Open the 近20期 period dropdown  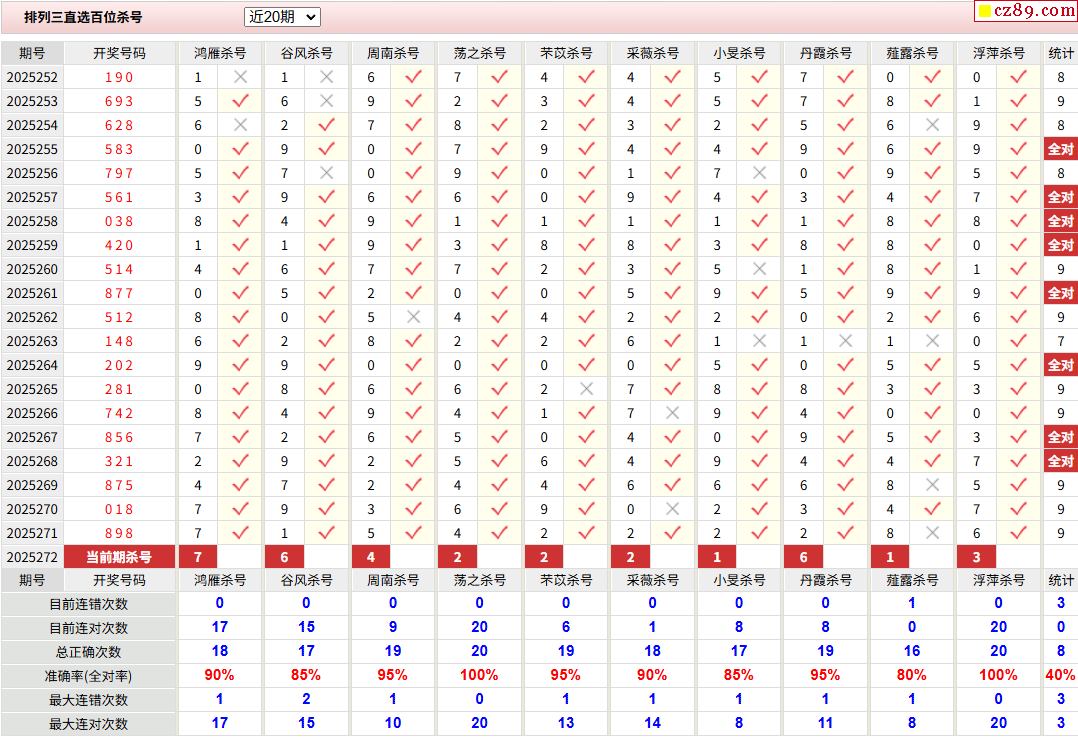pos(282,17)
